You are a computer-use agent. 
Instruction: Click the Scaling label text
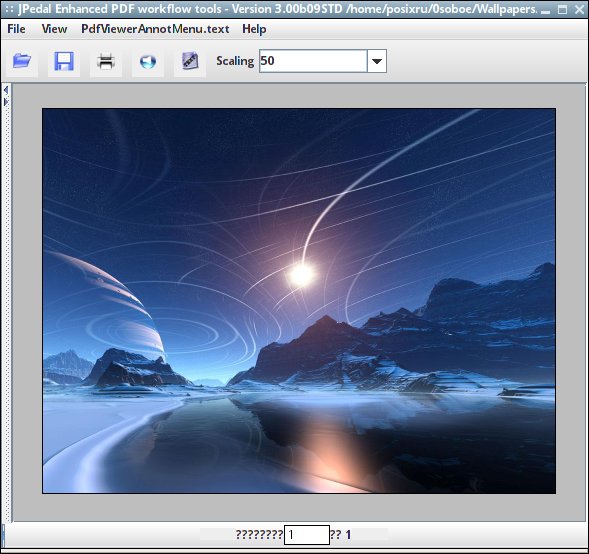(x=235, y=61)
